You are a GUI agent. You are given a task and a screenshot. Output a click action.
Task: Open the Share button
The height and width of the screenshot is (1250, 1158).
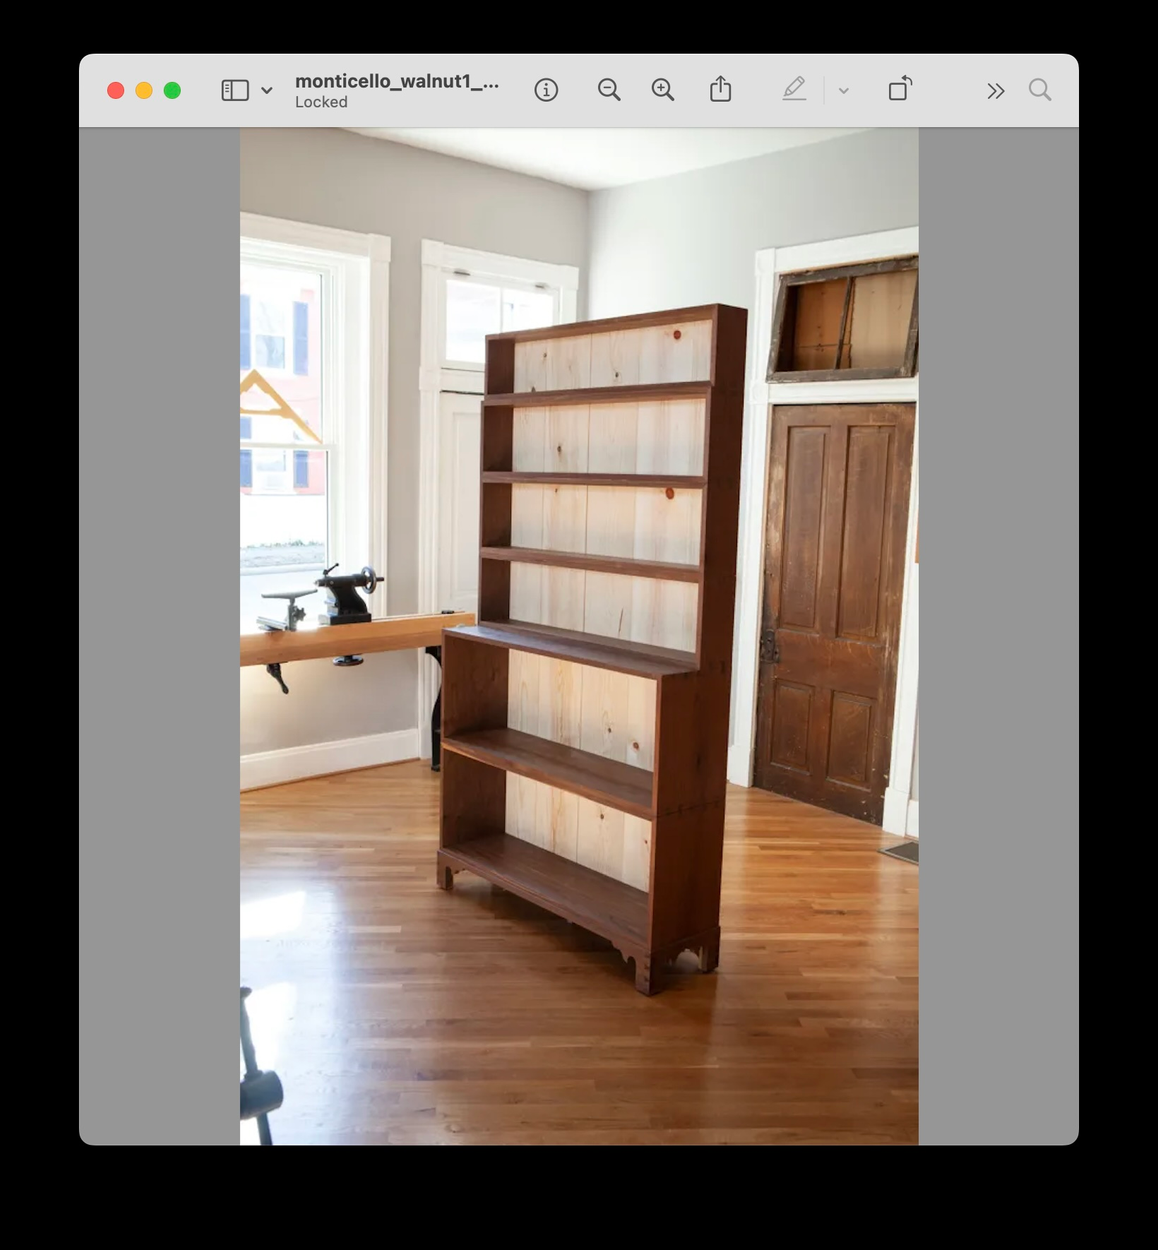tap(720, 90)
